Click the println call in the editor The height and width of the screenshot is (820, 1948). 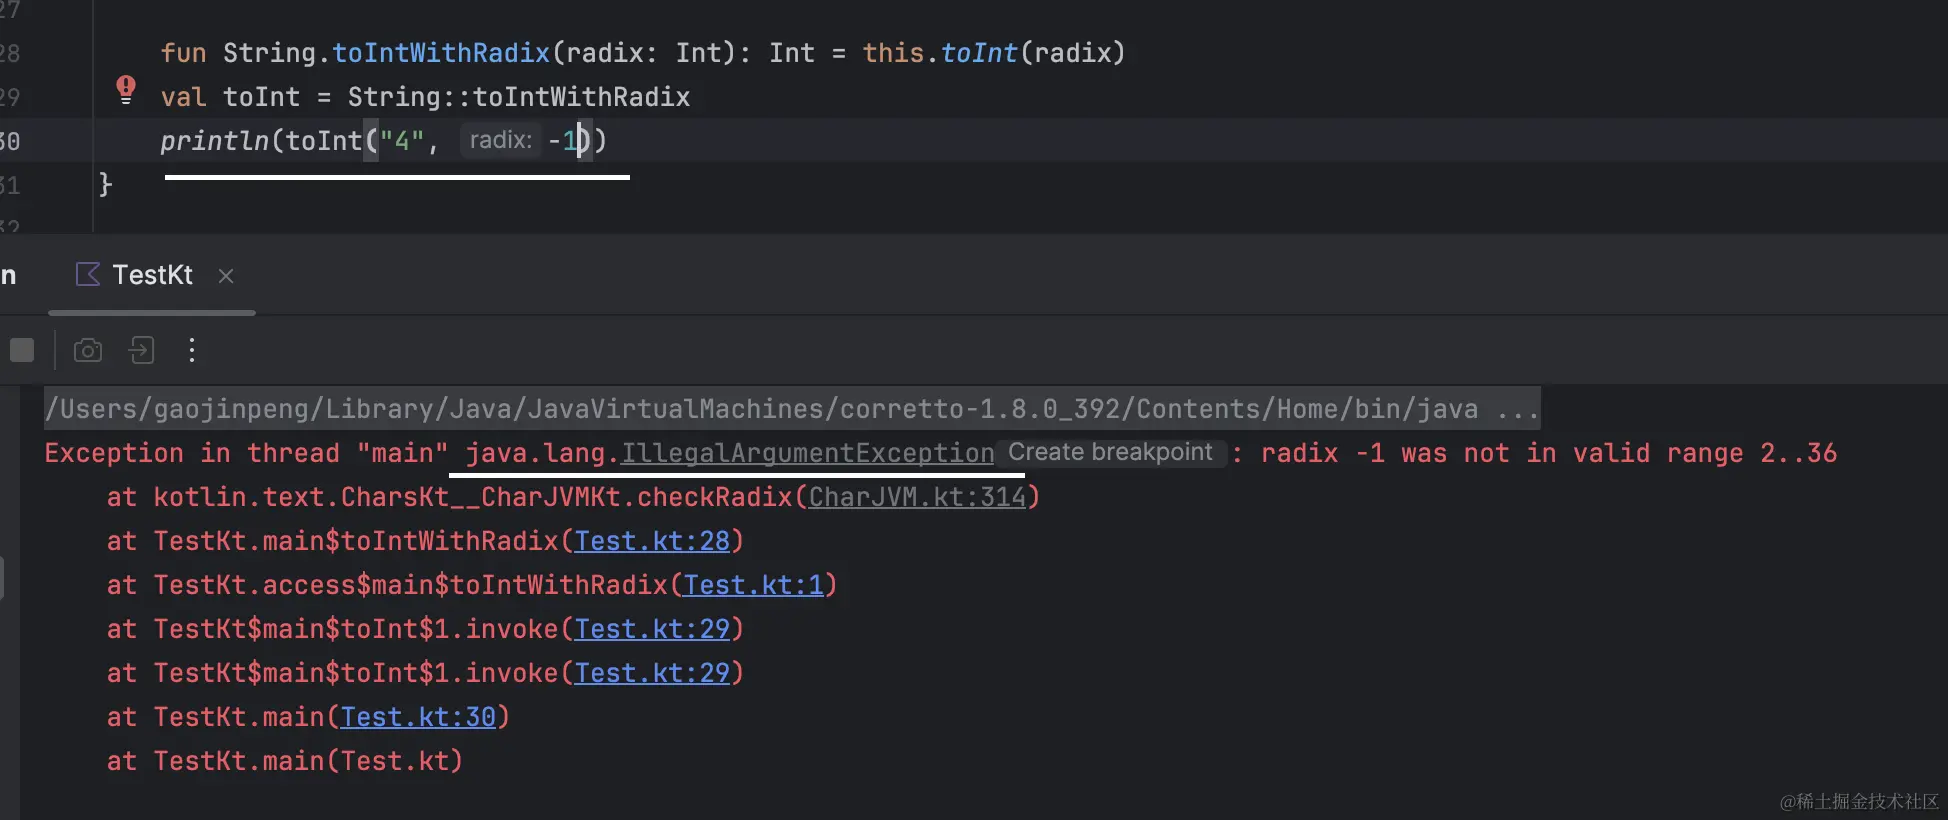(214, 141)
